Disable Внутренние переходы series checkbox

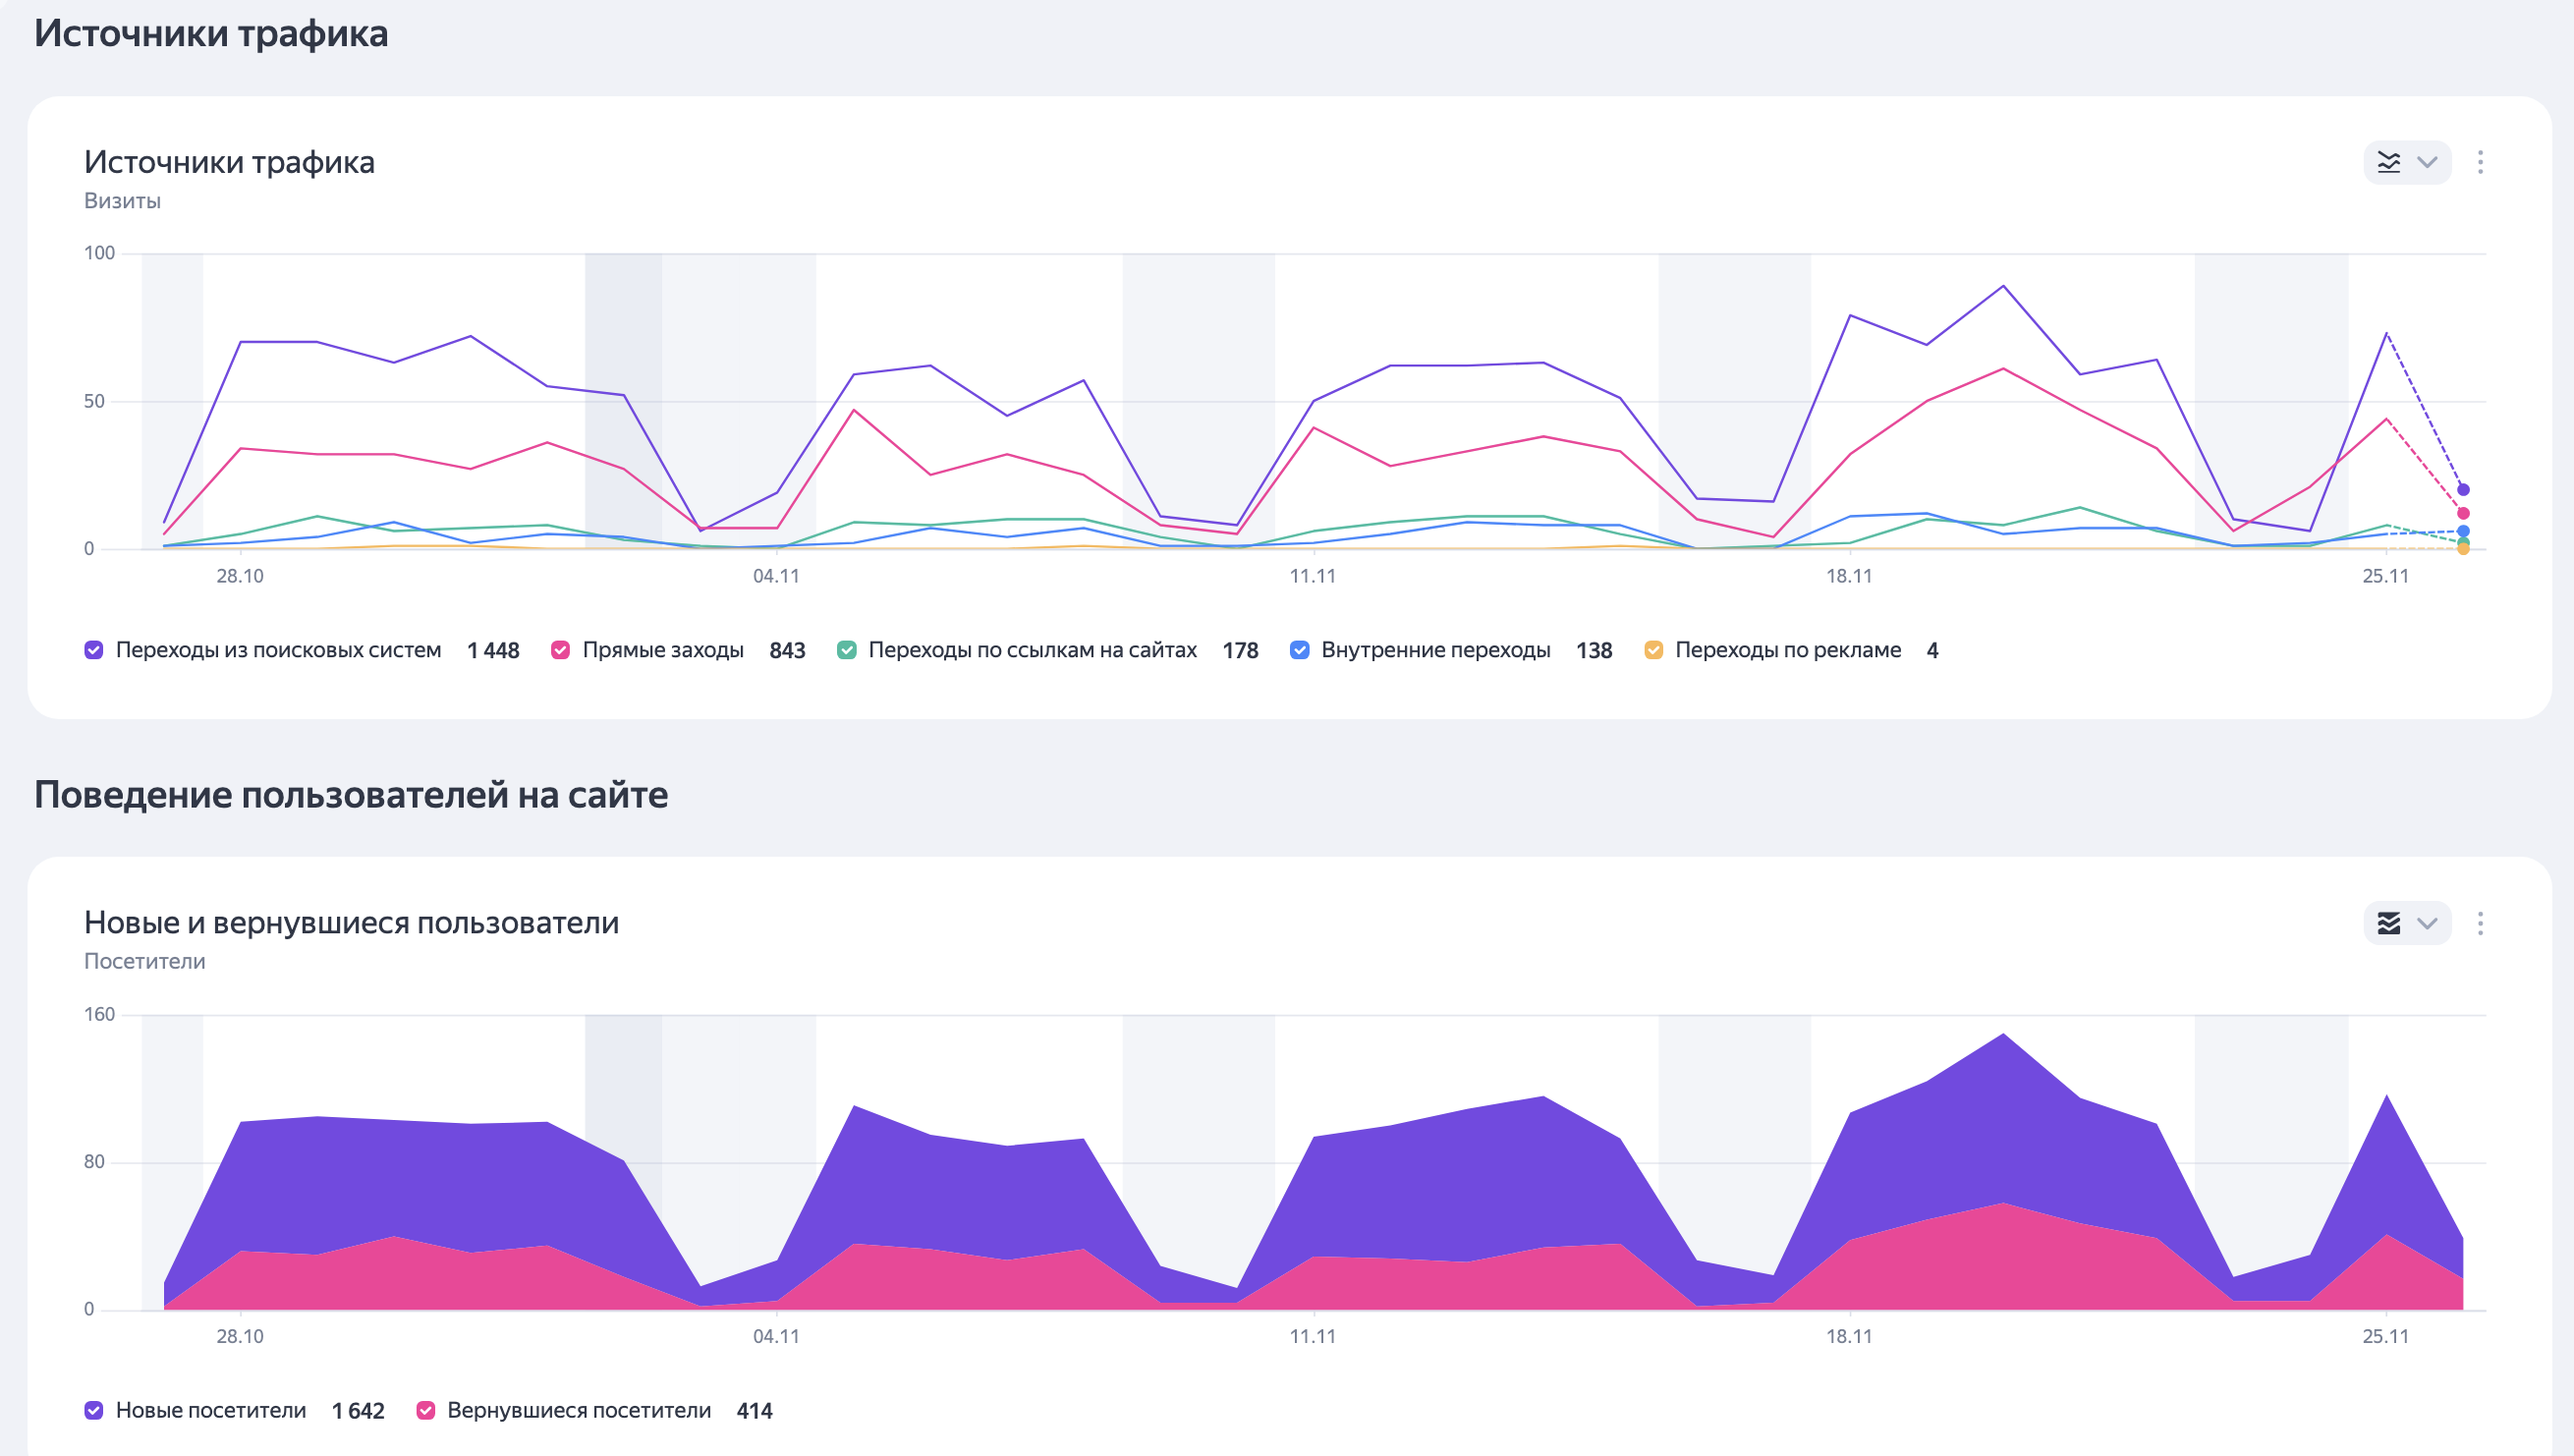click(x=1300, y=650)
